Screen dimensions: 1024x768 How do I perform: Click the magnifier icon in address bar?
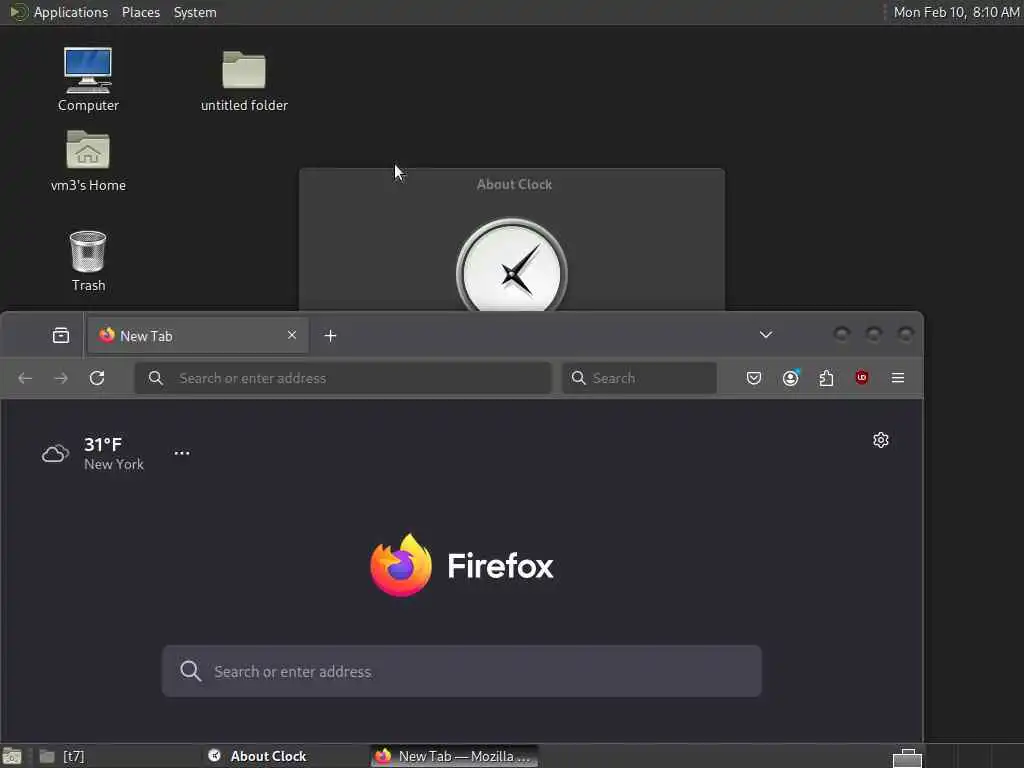tap(155, 378)
